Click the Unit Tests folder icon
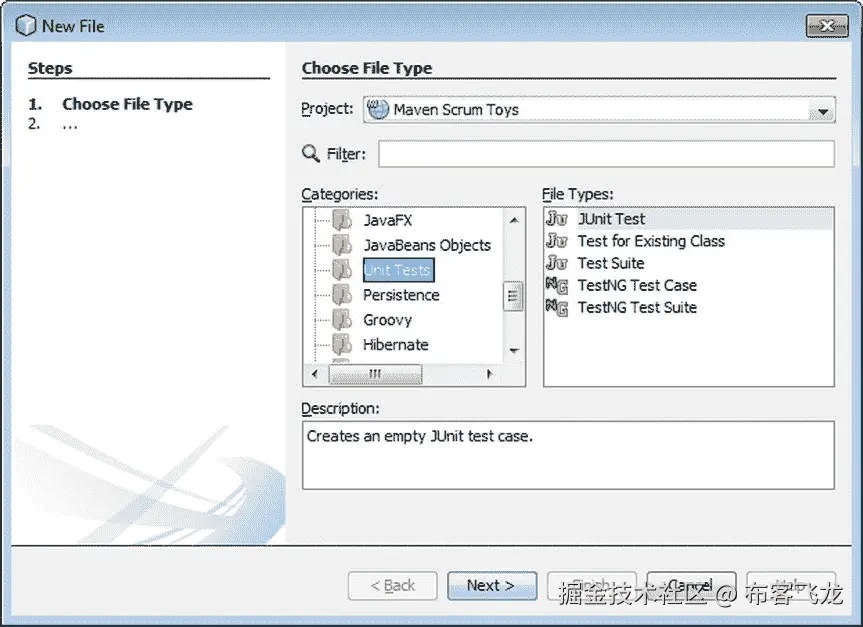Image resolution: width=863 pixels, height=627 pixels. [x=342, y=270]
